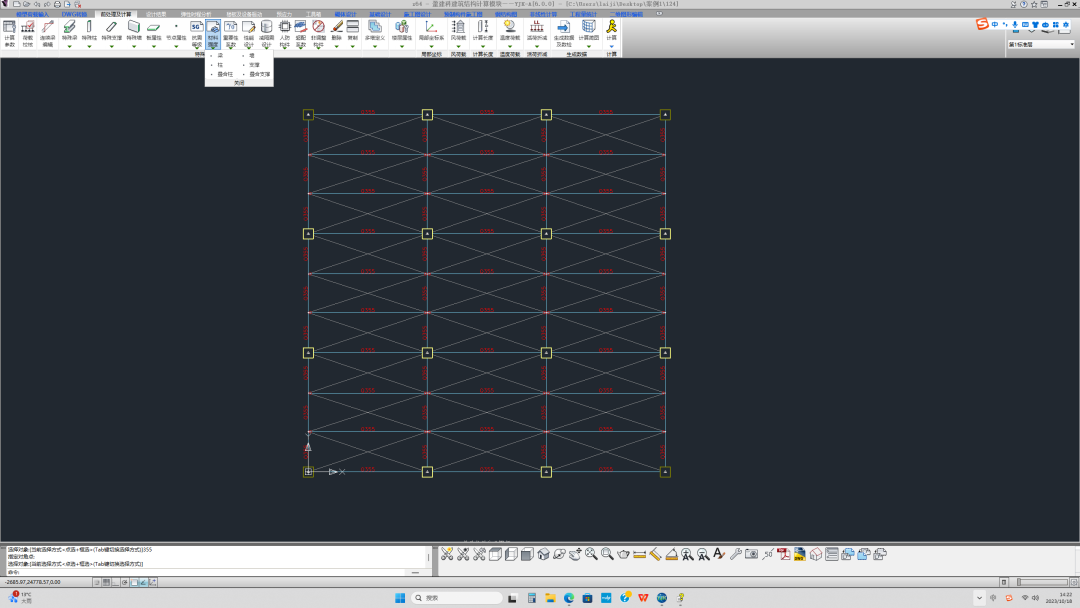Open File Explorer from the taskbar

pos(550,598)
